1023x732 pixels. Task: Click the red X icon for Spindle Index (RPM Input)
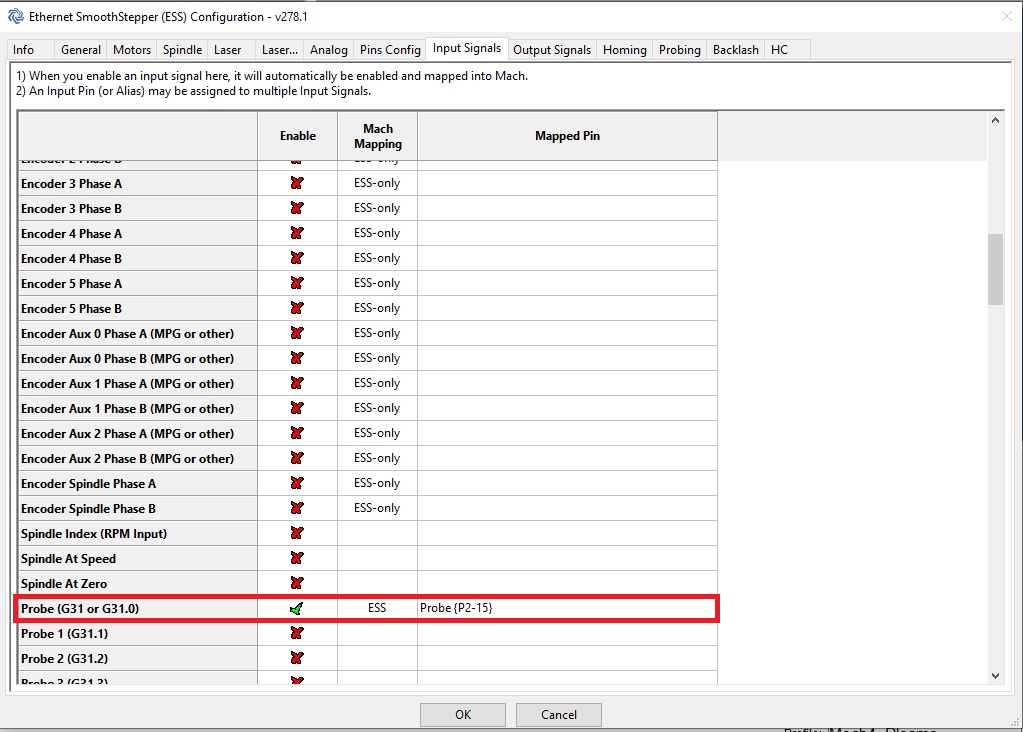[x=297, y=533]
